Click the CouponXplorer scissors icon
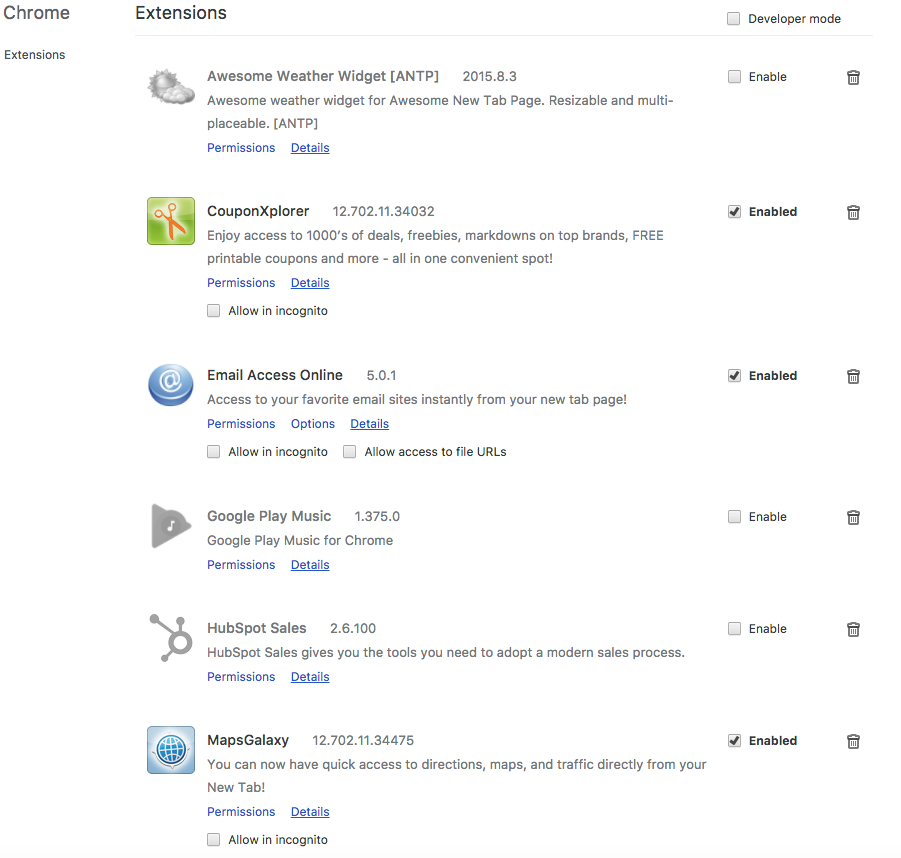The height and width of the screenshot is (858, 901). point(171,221)
